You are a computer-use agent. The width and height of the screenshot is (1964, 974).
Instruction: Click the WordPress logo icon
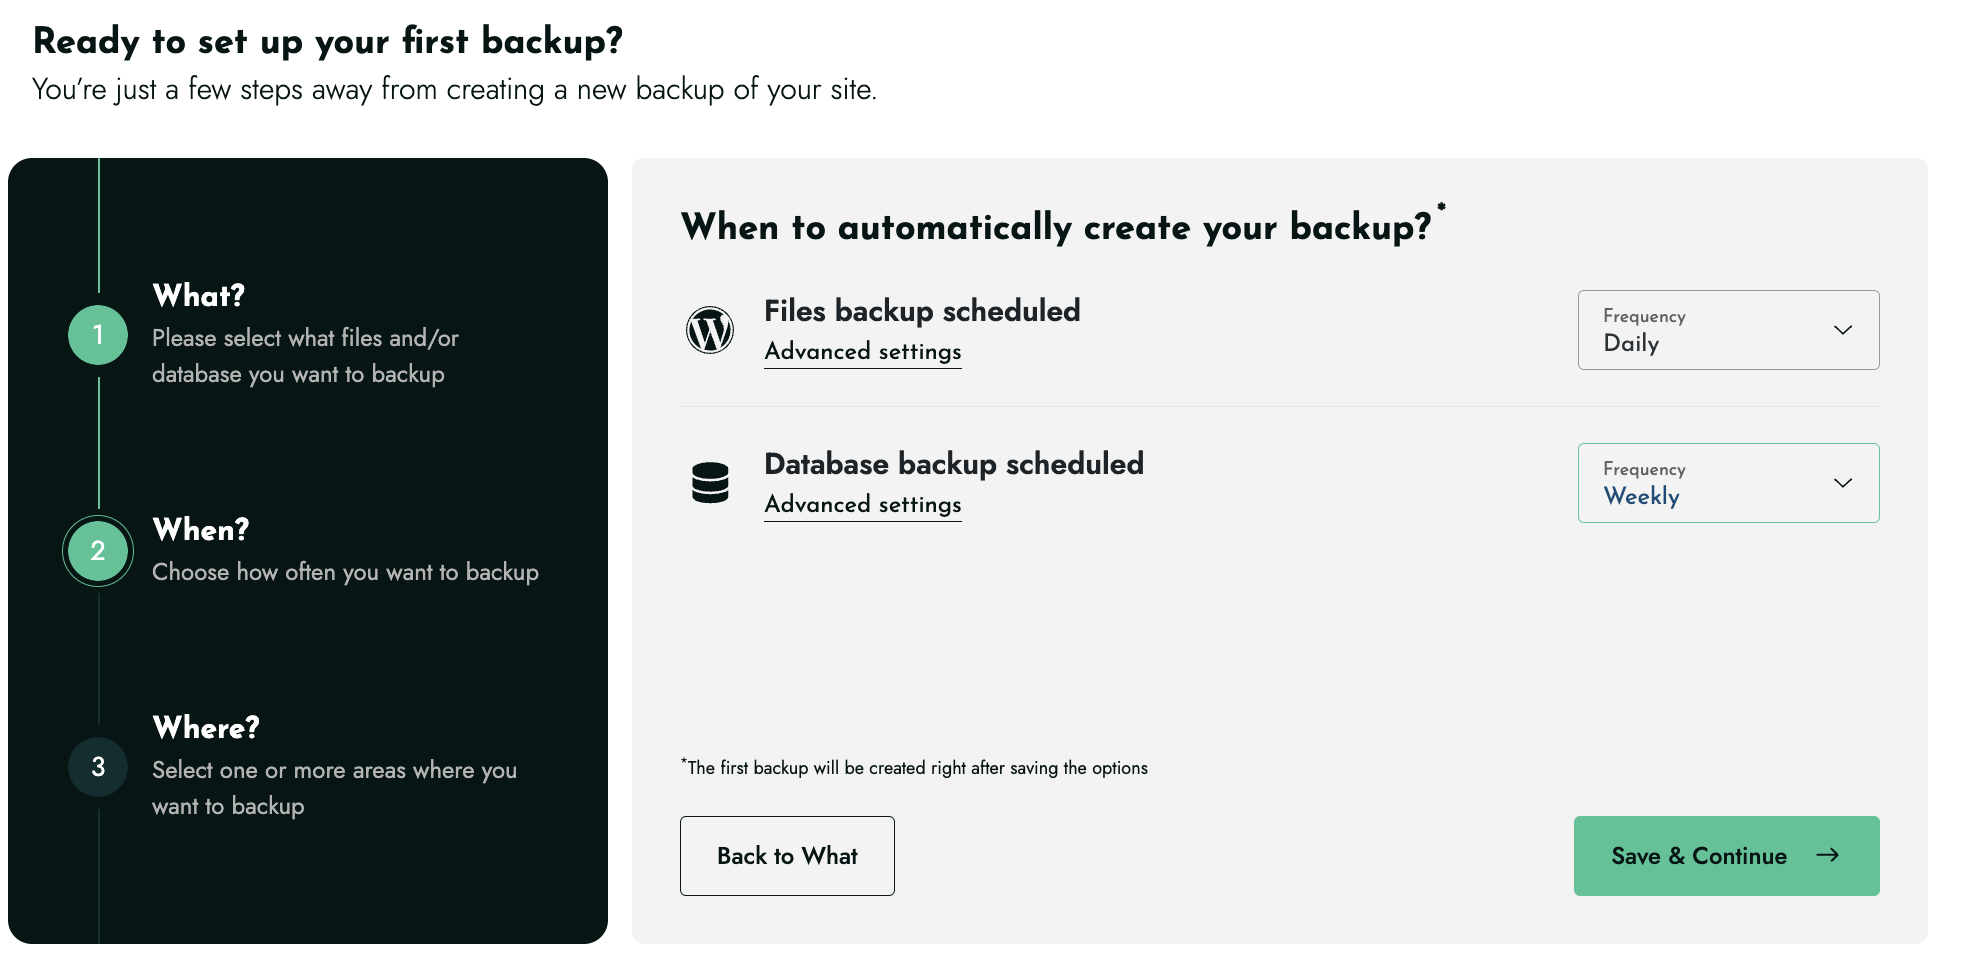[x=710, y=330]
